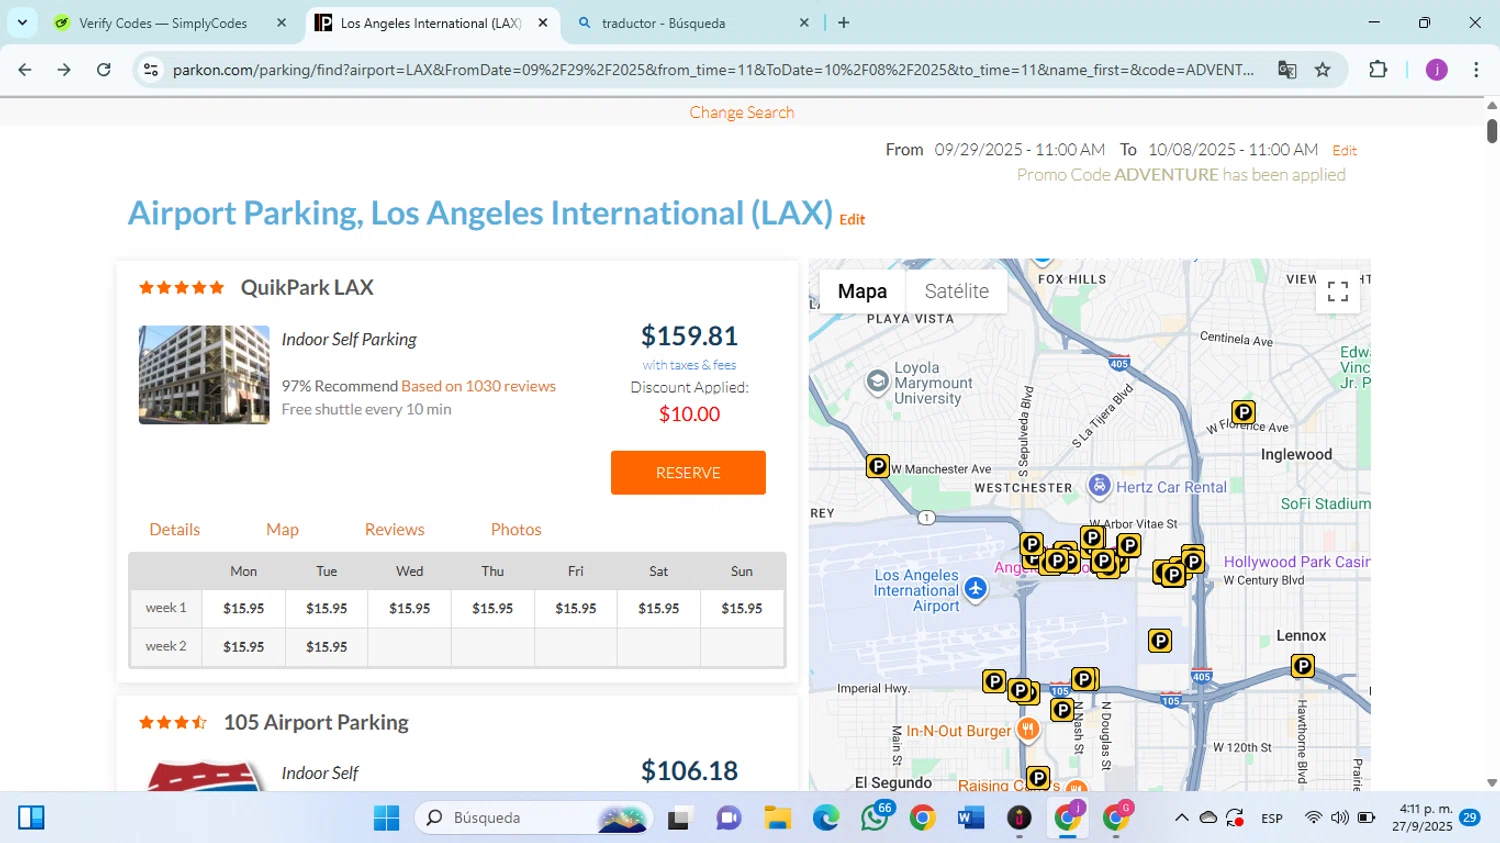Open QuikPark LAX Map tab
The image size is (1500, 843).
pyautogui.click(x=282, y=529)
